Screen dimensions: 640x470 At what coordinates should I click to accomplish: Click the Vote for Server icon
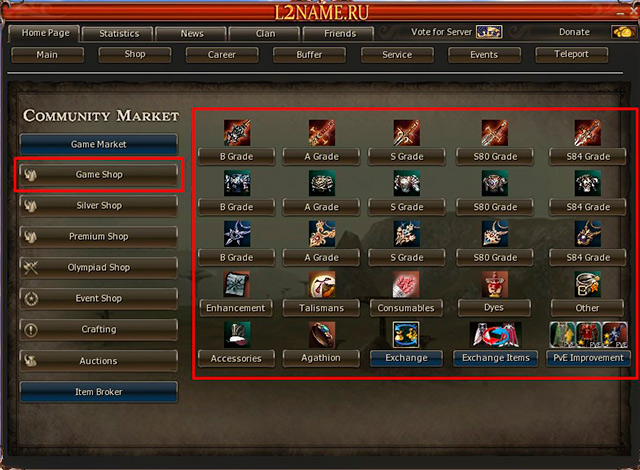[489, 32]
